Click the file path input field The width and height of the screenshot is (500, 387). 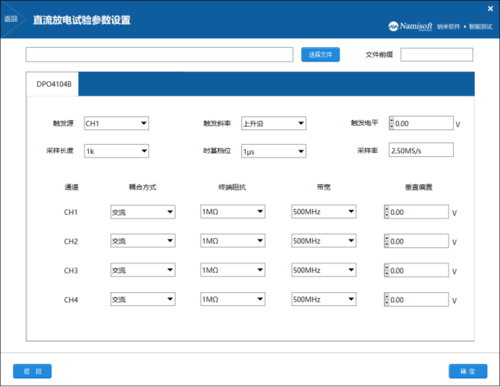point(159,55)
